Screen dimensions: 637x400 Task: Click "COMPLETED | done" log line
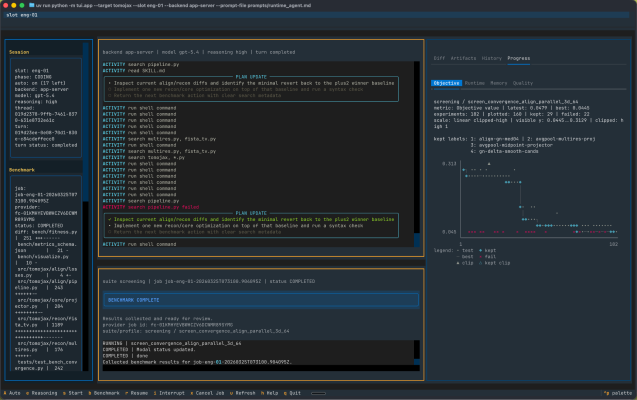[x=126, y=356]
